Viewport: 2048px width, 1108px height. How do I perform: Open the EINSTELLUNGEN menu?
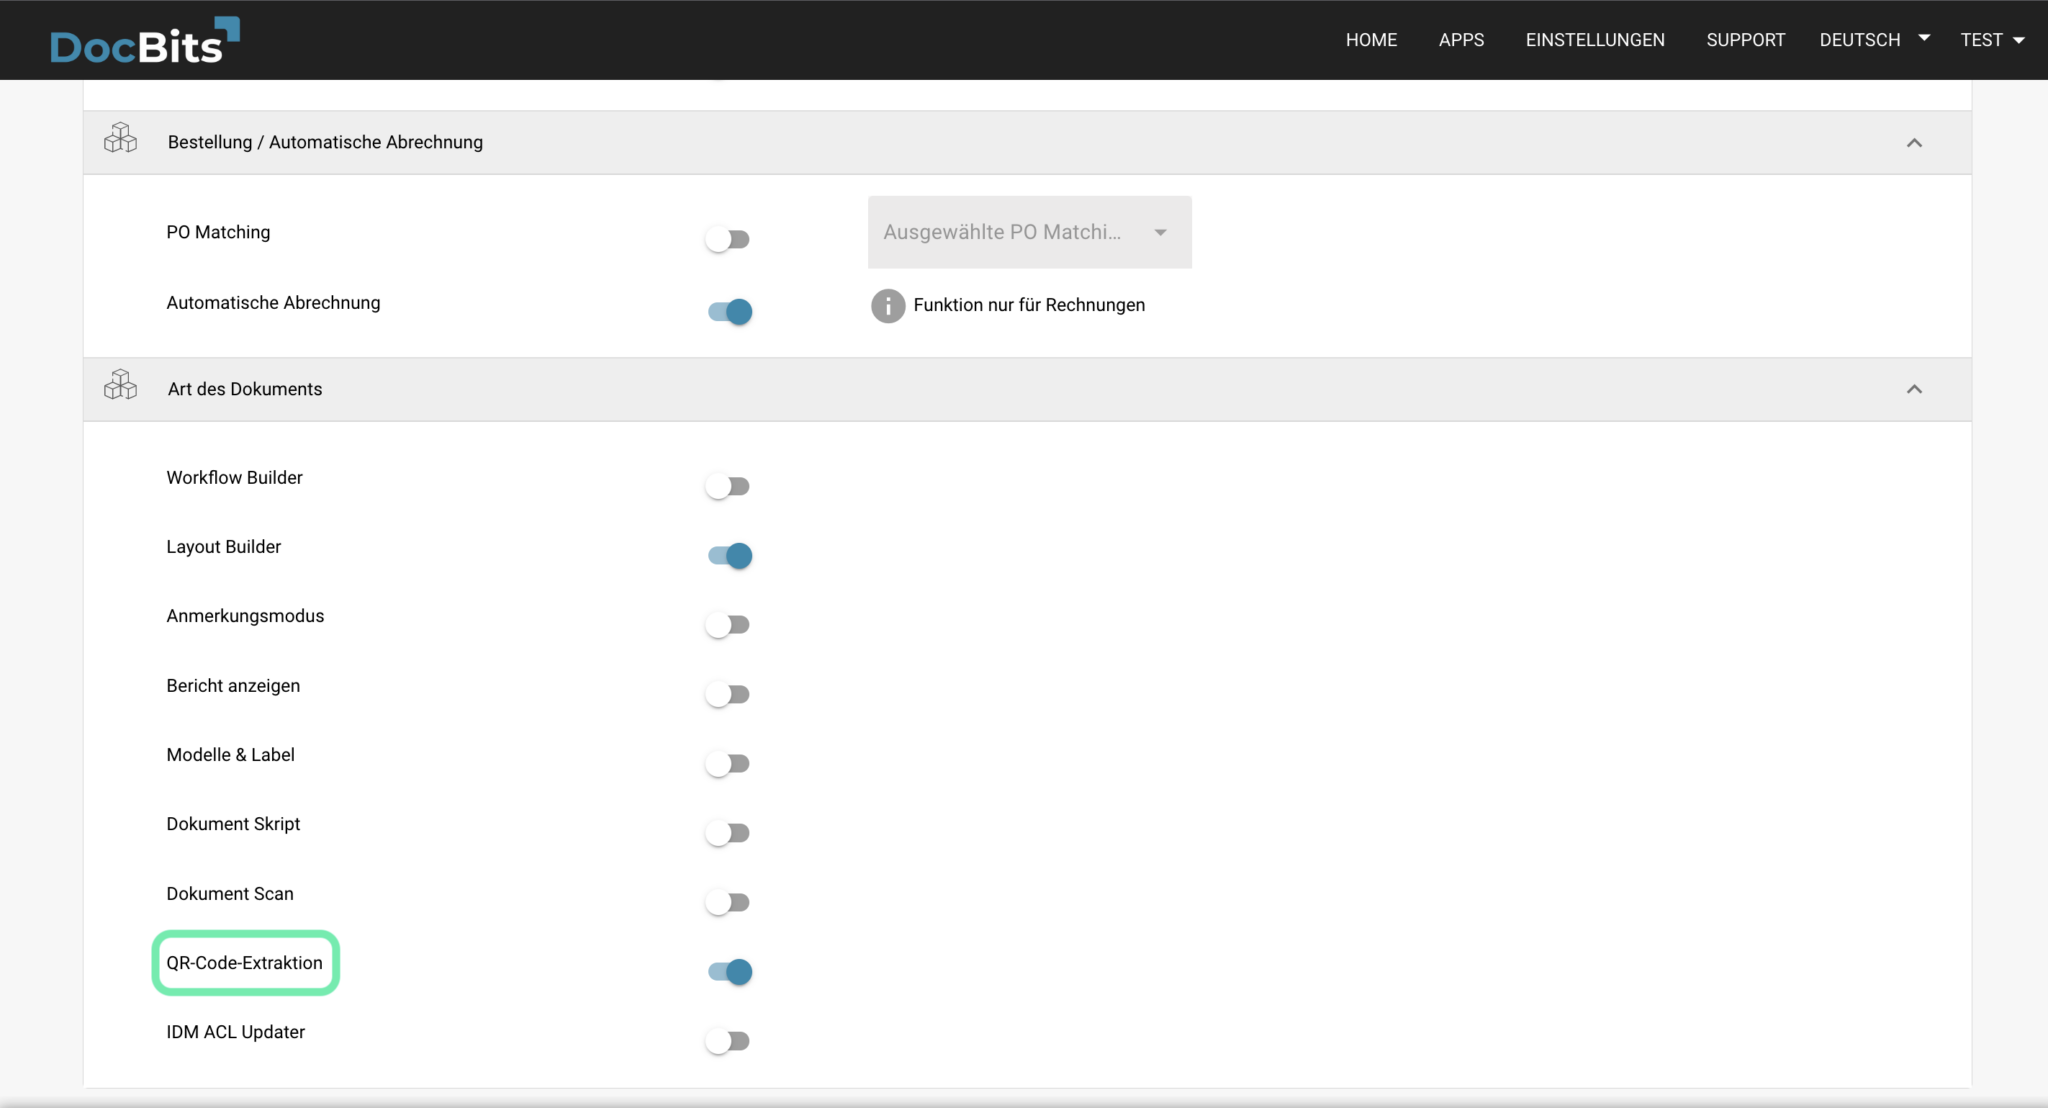1594,40
